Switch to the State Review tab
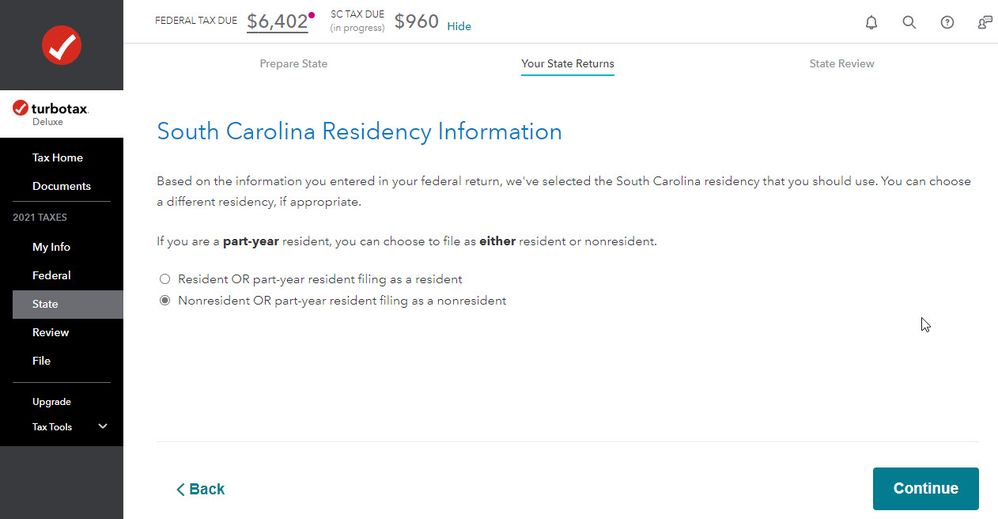Screen dimensions: 998x519 [841, 64]
